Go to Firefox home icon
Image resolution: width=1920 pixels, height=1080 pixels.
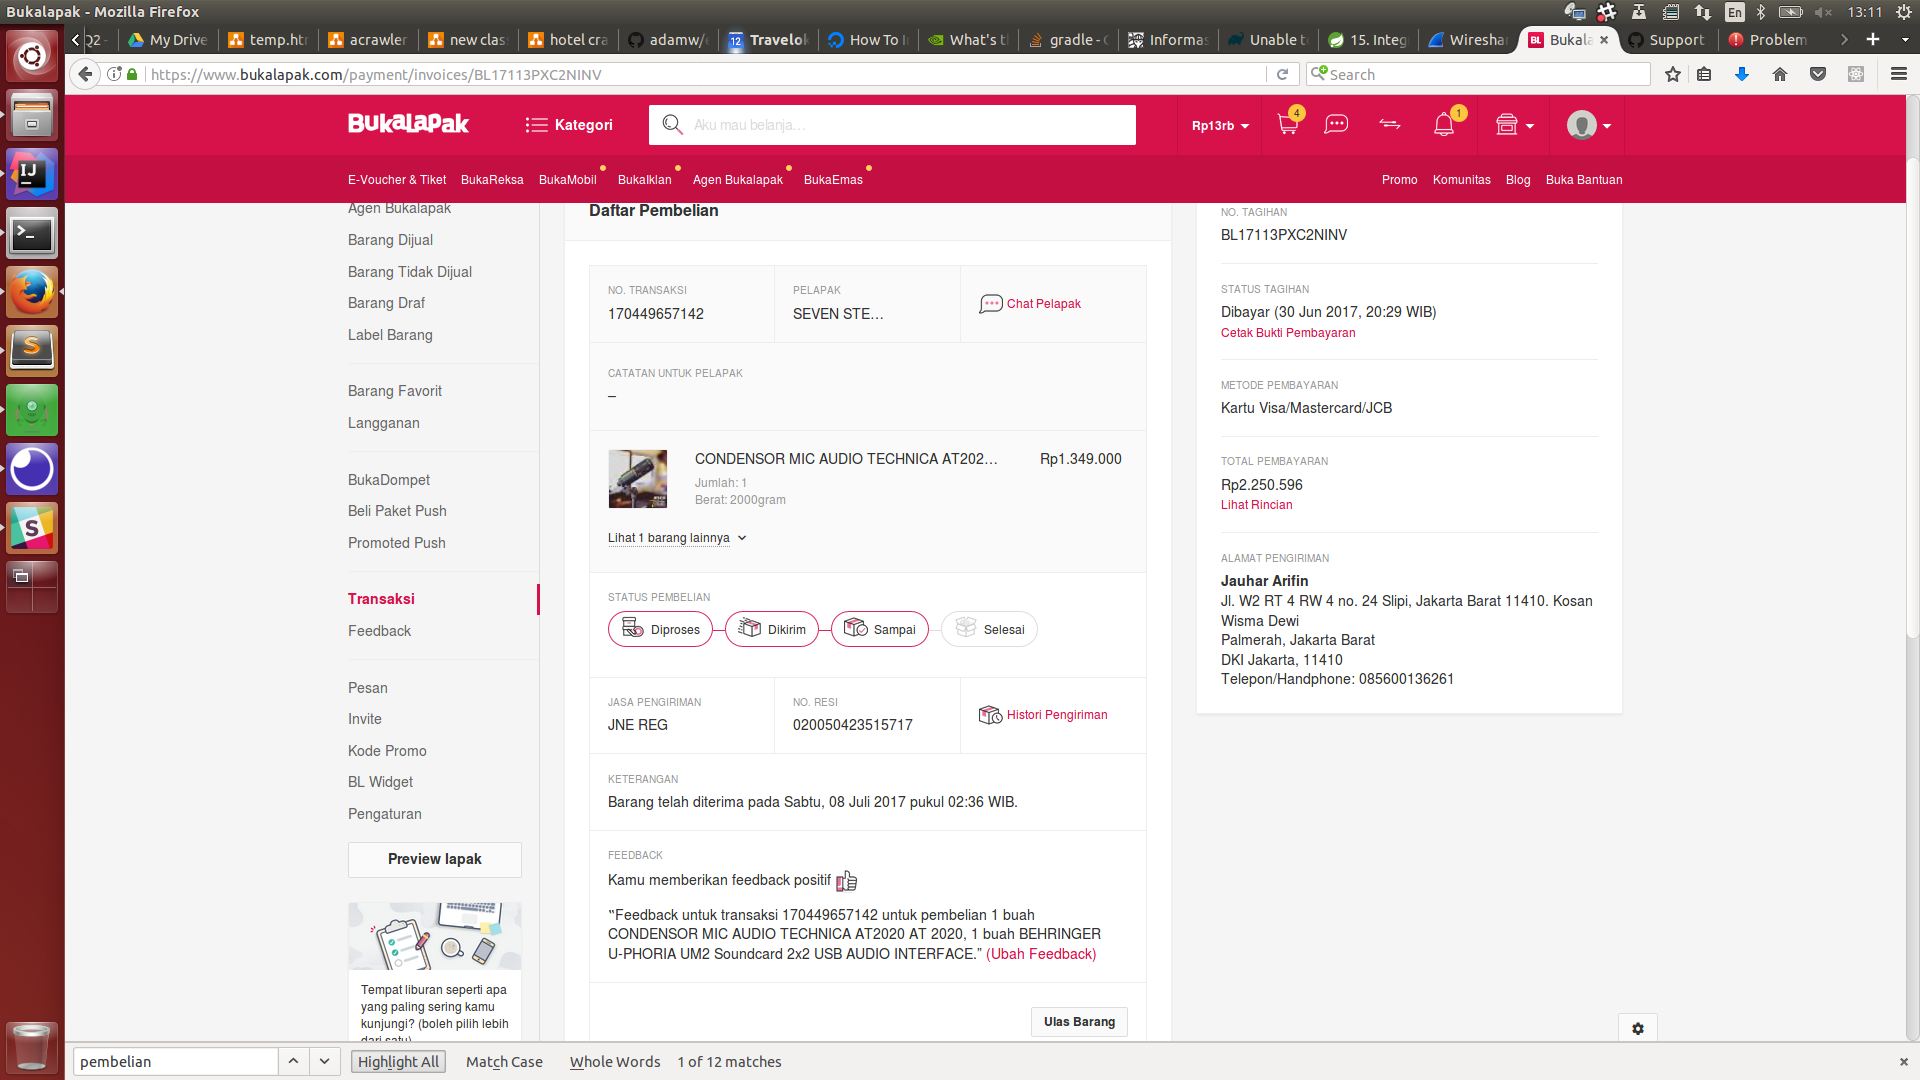pyautogui.click(x=1779, y=74)
